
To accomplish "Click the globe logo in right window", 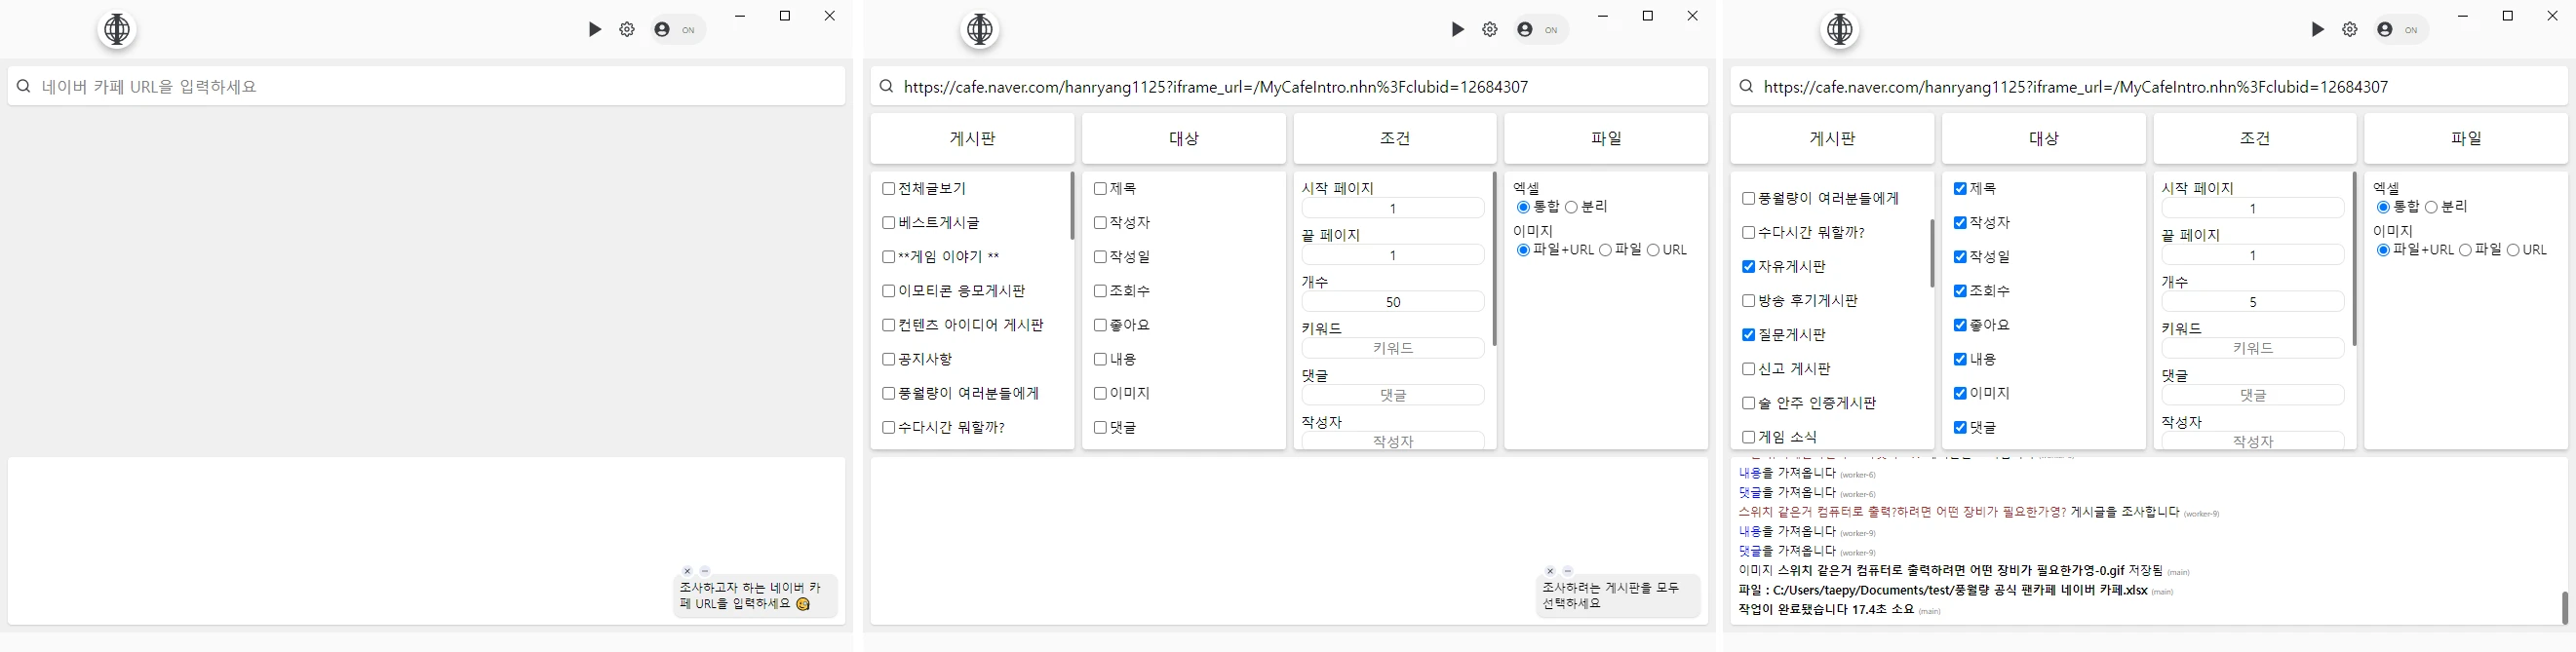I will pyautogui.click(x=1840, y=30).
